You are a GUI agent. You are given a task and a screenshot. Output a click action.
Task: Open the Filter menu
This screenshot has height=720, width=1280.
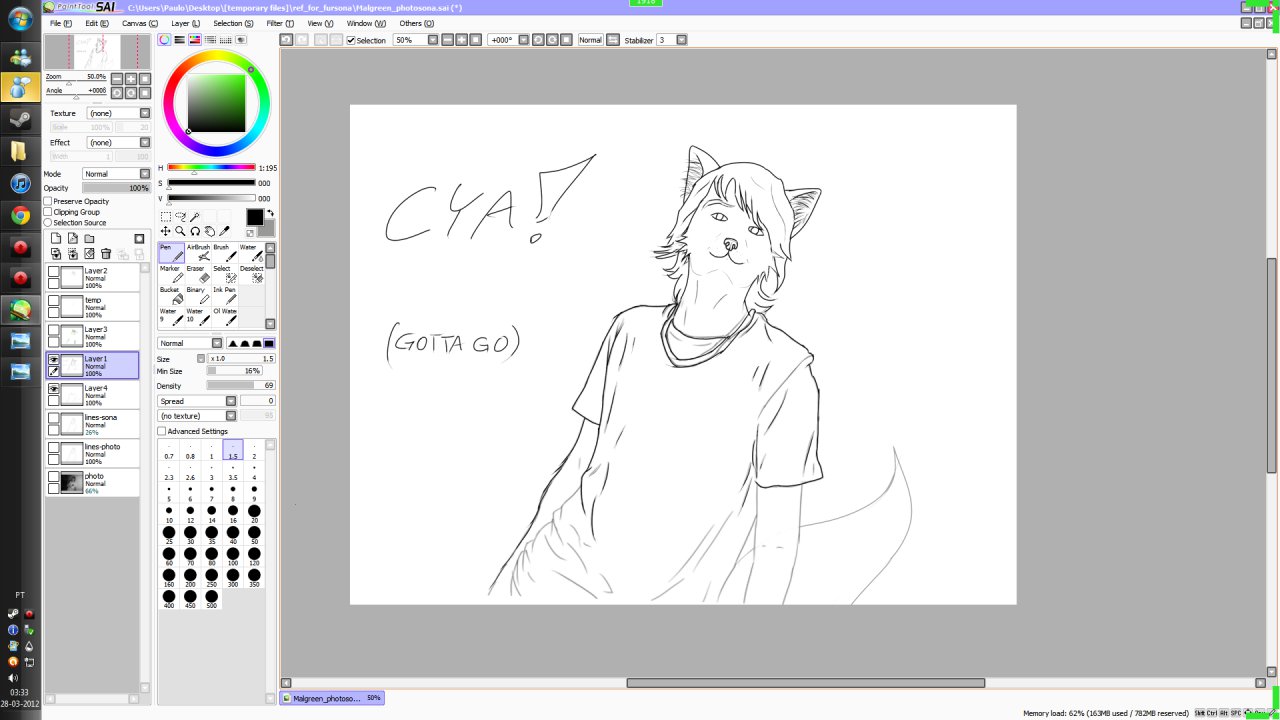click(281, 23)
